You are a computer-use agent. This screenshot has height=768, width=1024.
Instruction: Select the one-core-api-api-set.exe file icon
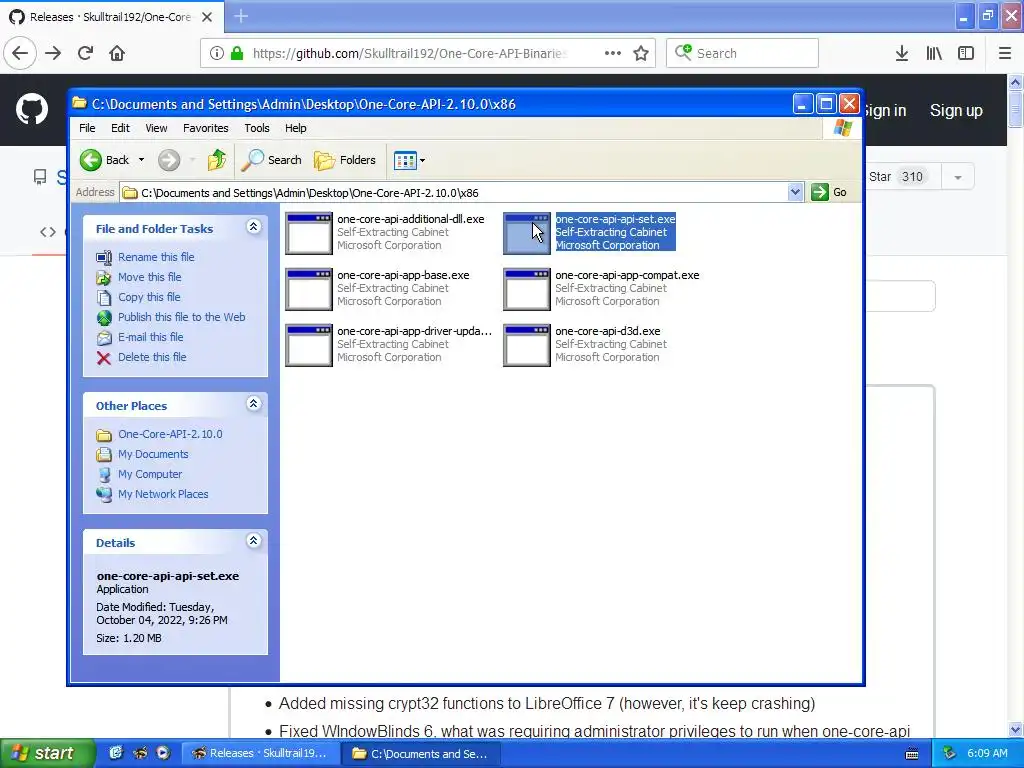(x=527, y=233)
